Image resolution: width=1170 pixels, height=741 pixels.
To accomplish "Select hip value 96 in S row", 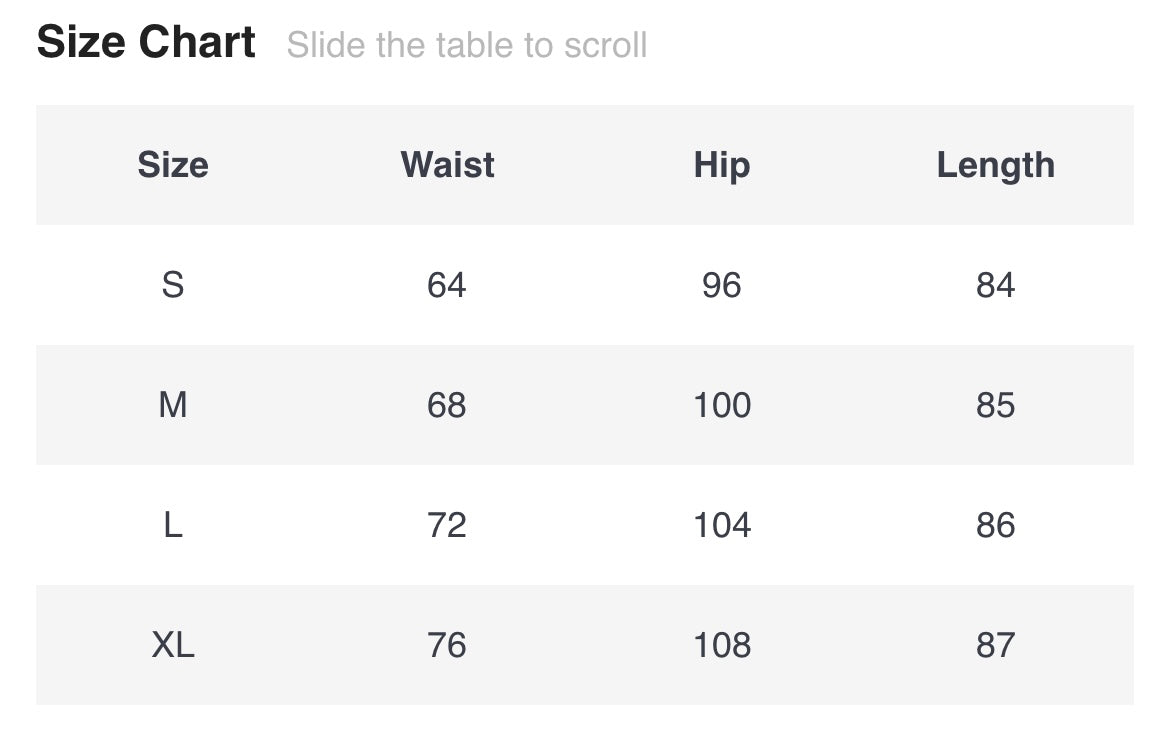I will tap(721, 285).
